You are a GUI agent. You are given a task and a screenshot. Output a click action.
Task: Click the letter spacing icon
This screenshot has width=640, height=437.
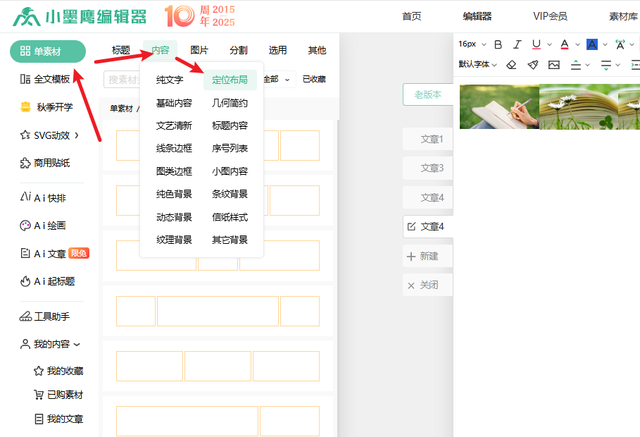[x=620, y=44]
